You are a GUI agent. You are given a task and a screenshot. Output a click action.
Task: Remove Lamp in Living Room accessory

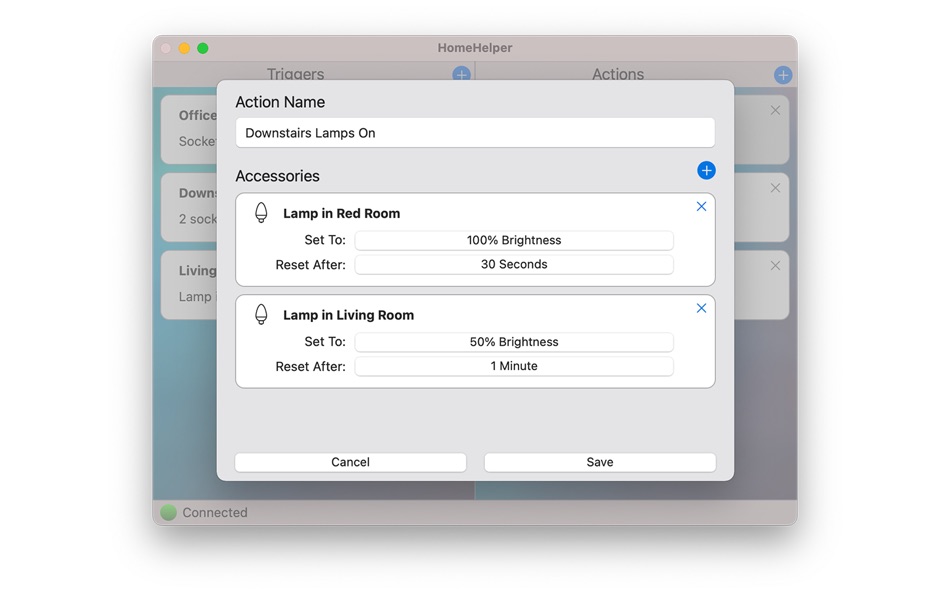click(x=701, y=309)
